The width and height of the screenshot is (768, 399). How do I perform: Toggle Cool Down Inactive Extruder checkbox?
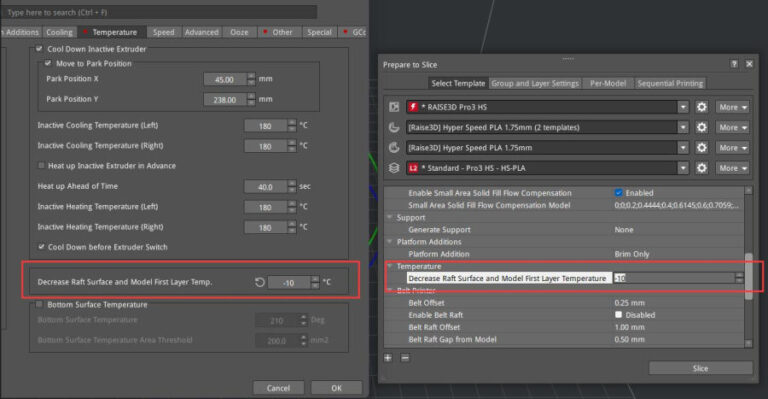(x=39, y=49)
